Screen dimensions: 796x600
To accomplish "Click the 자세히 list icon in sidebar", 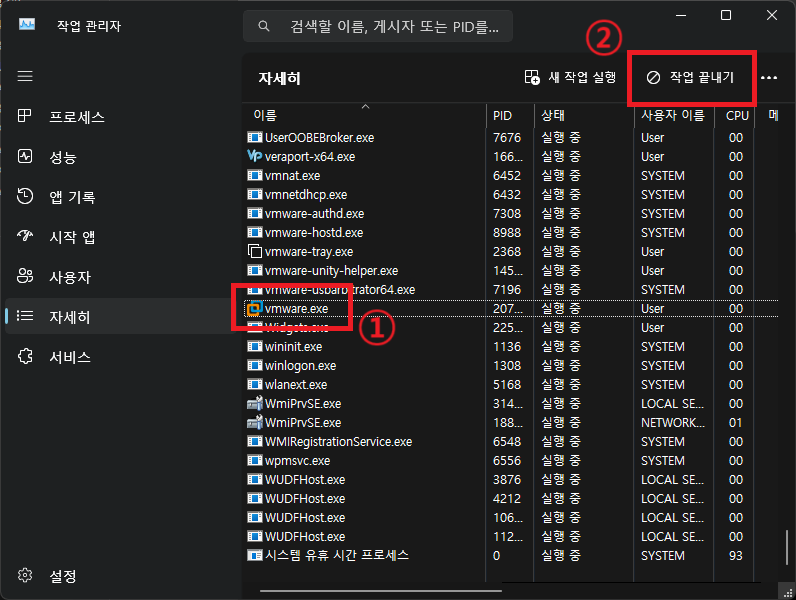I will pos(24,316).
